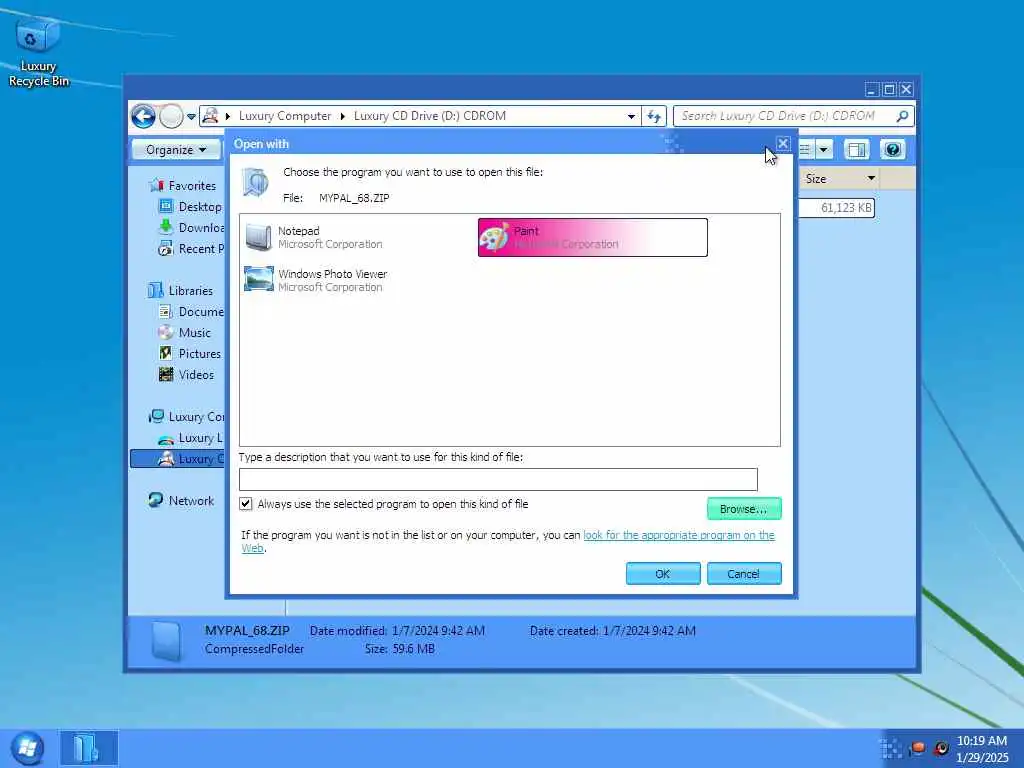Confirm with the OK button
The height and width of the screenshot is (768, 1024).
pyautogui.click(x=663, y=573)
